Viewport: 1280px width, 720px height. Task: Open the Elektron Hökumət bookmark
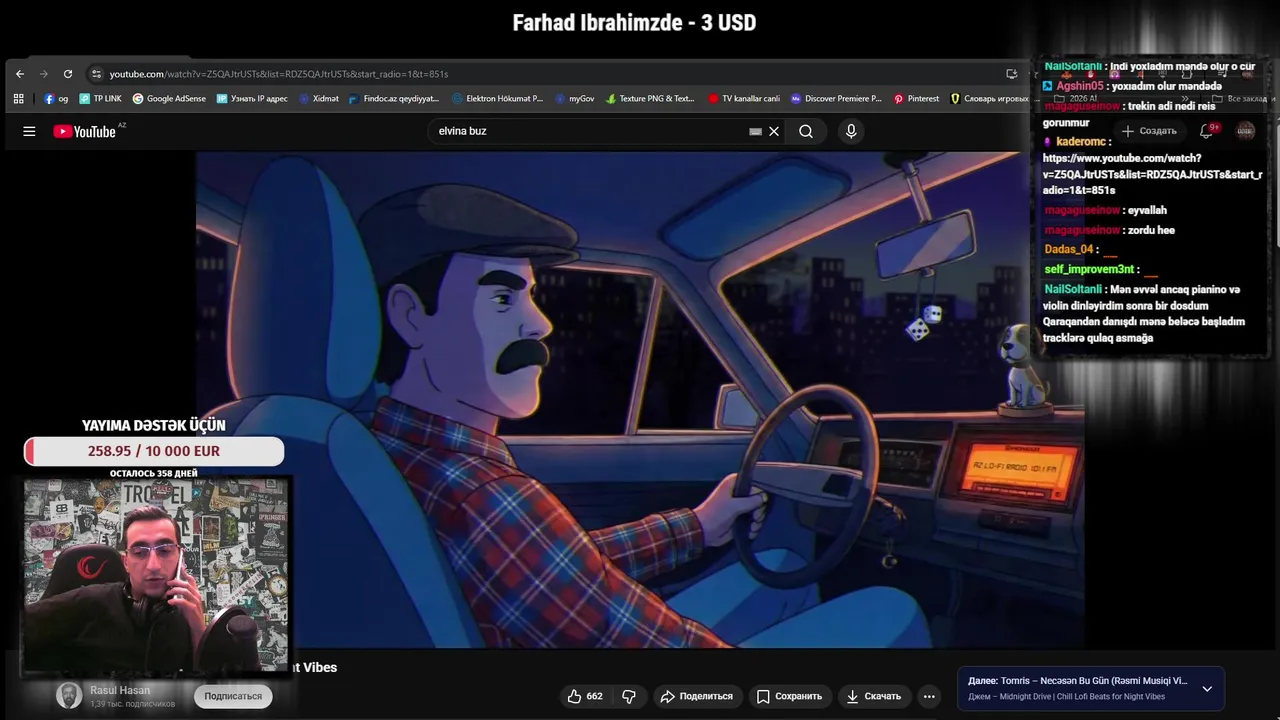click(x=498, y=99)
